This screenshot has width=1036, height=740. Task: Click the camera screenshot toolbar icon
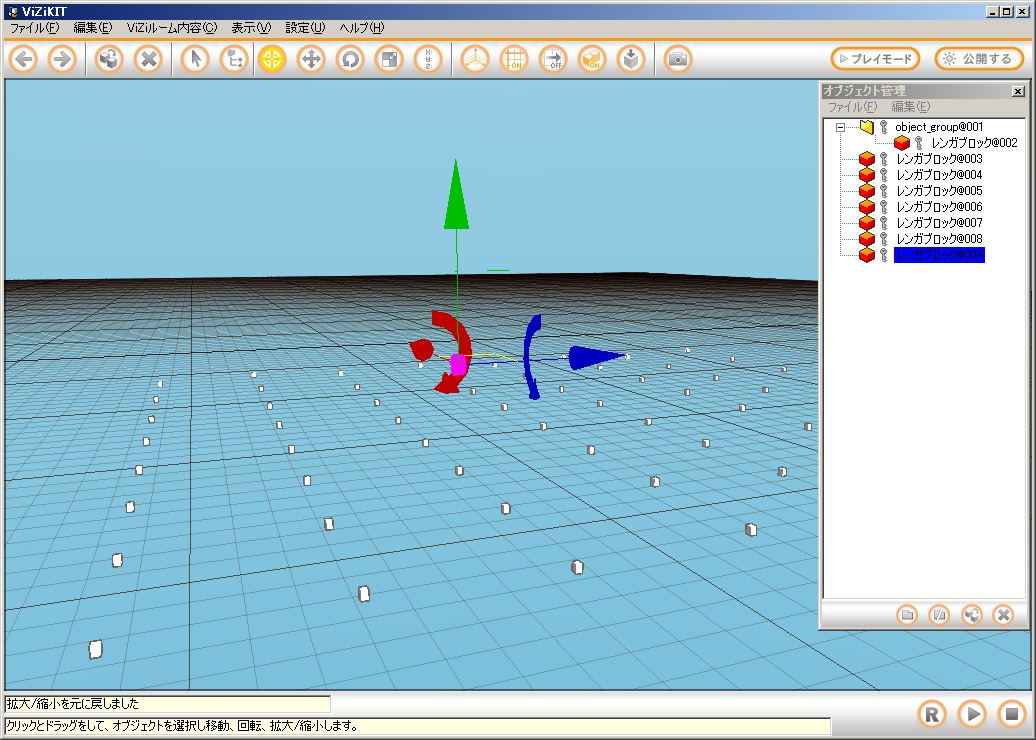coord(678,59)
